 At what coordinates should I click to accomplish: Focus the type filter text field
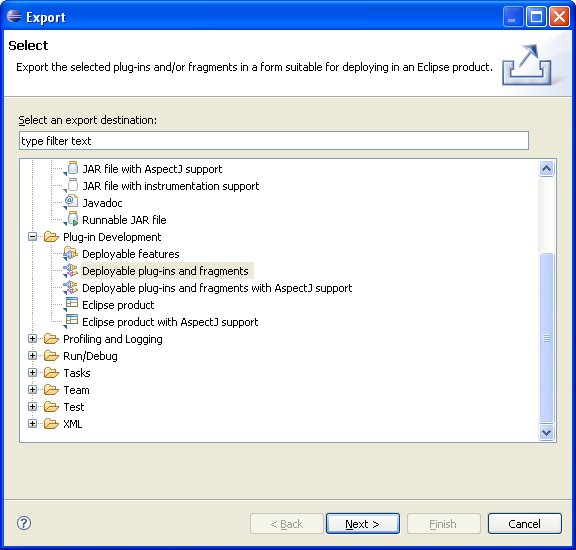pyautogui.click(x=274, y=141)
